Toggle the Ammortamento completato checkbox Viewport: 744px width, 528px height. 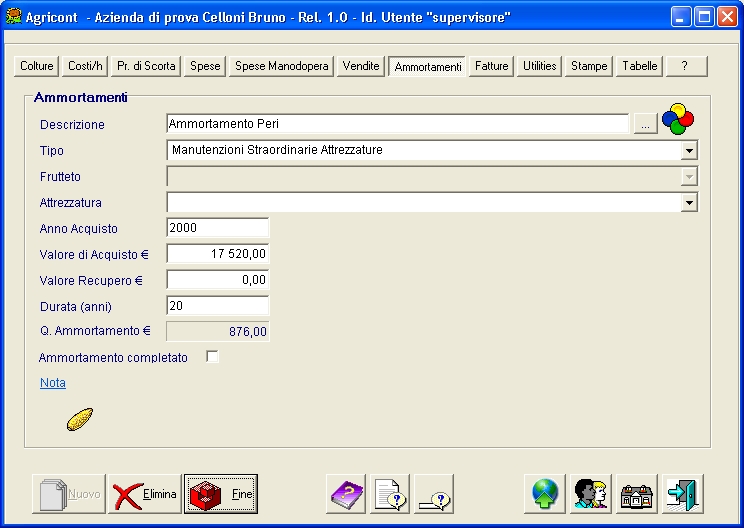click(x=212, y=357)
